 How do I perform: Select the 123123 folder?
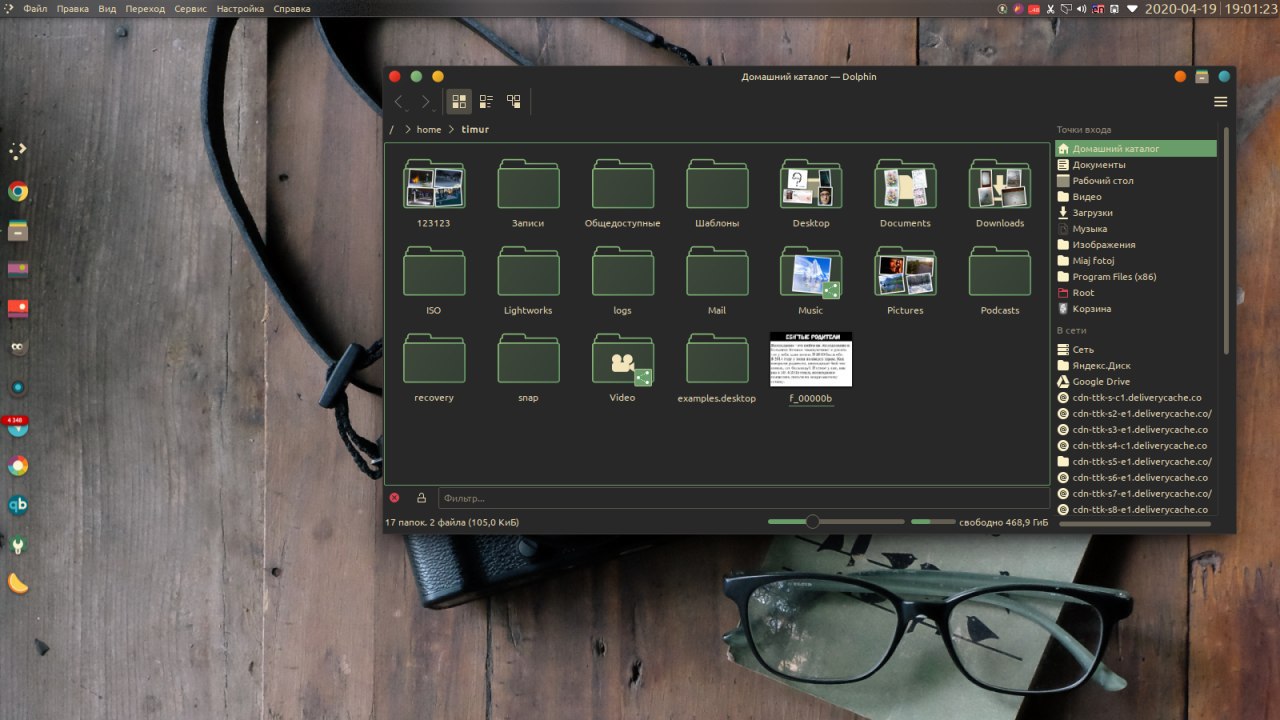434,193
